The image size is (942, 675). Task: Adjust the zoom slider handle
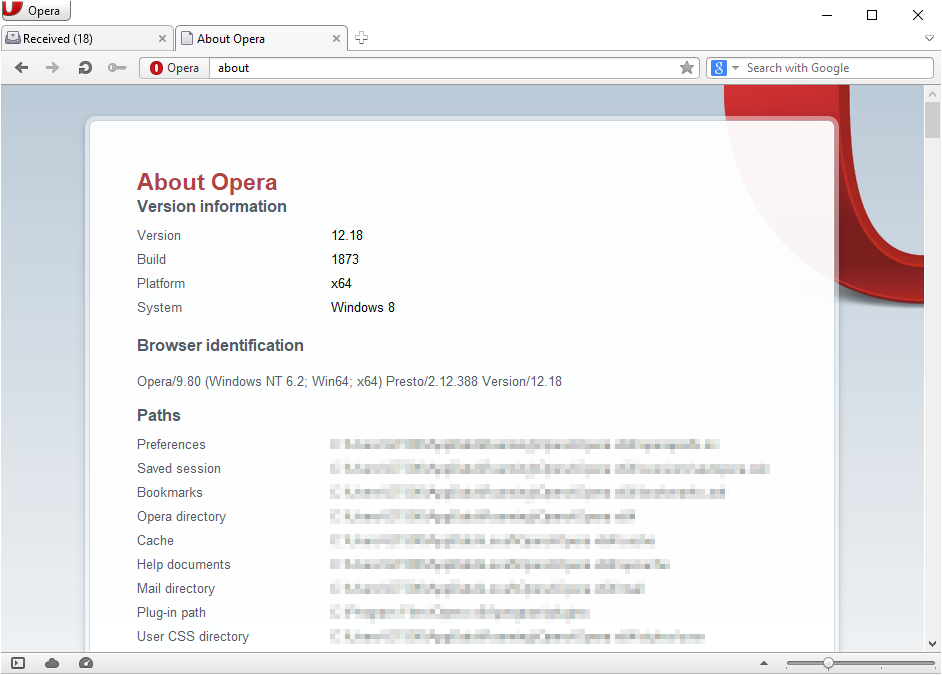pos(828,663)
